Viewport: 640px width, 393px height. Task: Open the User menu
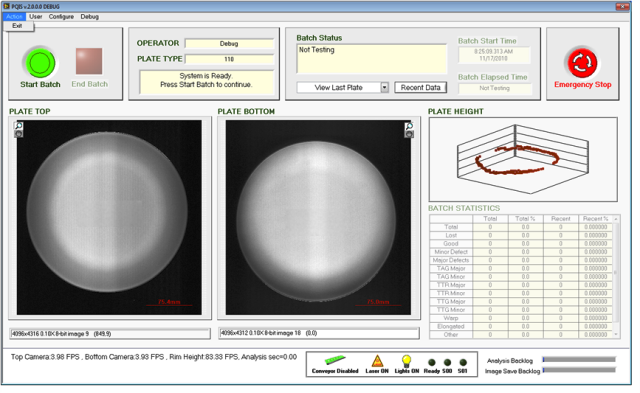[36, 17]
